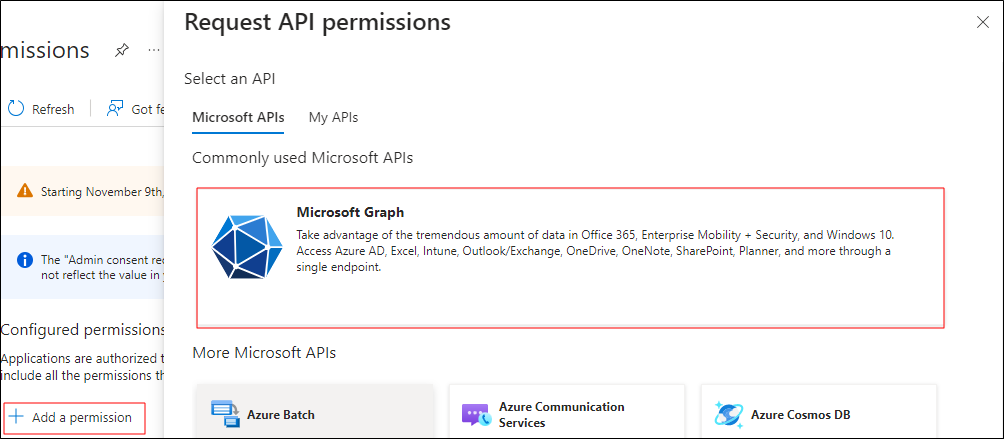Click the orange warning triangle icon
Screen dimensions: 1004x439
tap(25, 192)
